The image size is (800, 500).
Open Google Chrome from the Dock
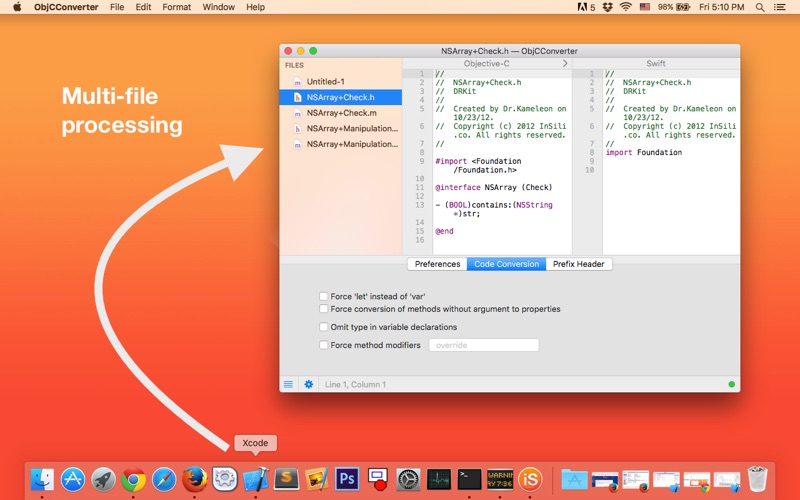134,480
